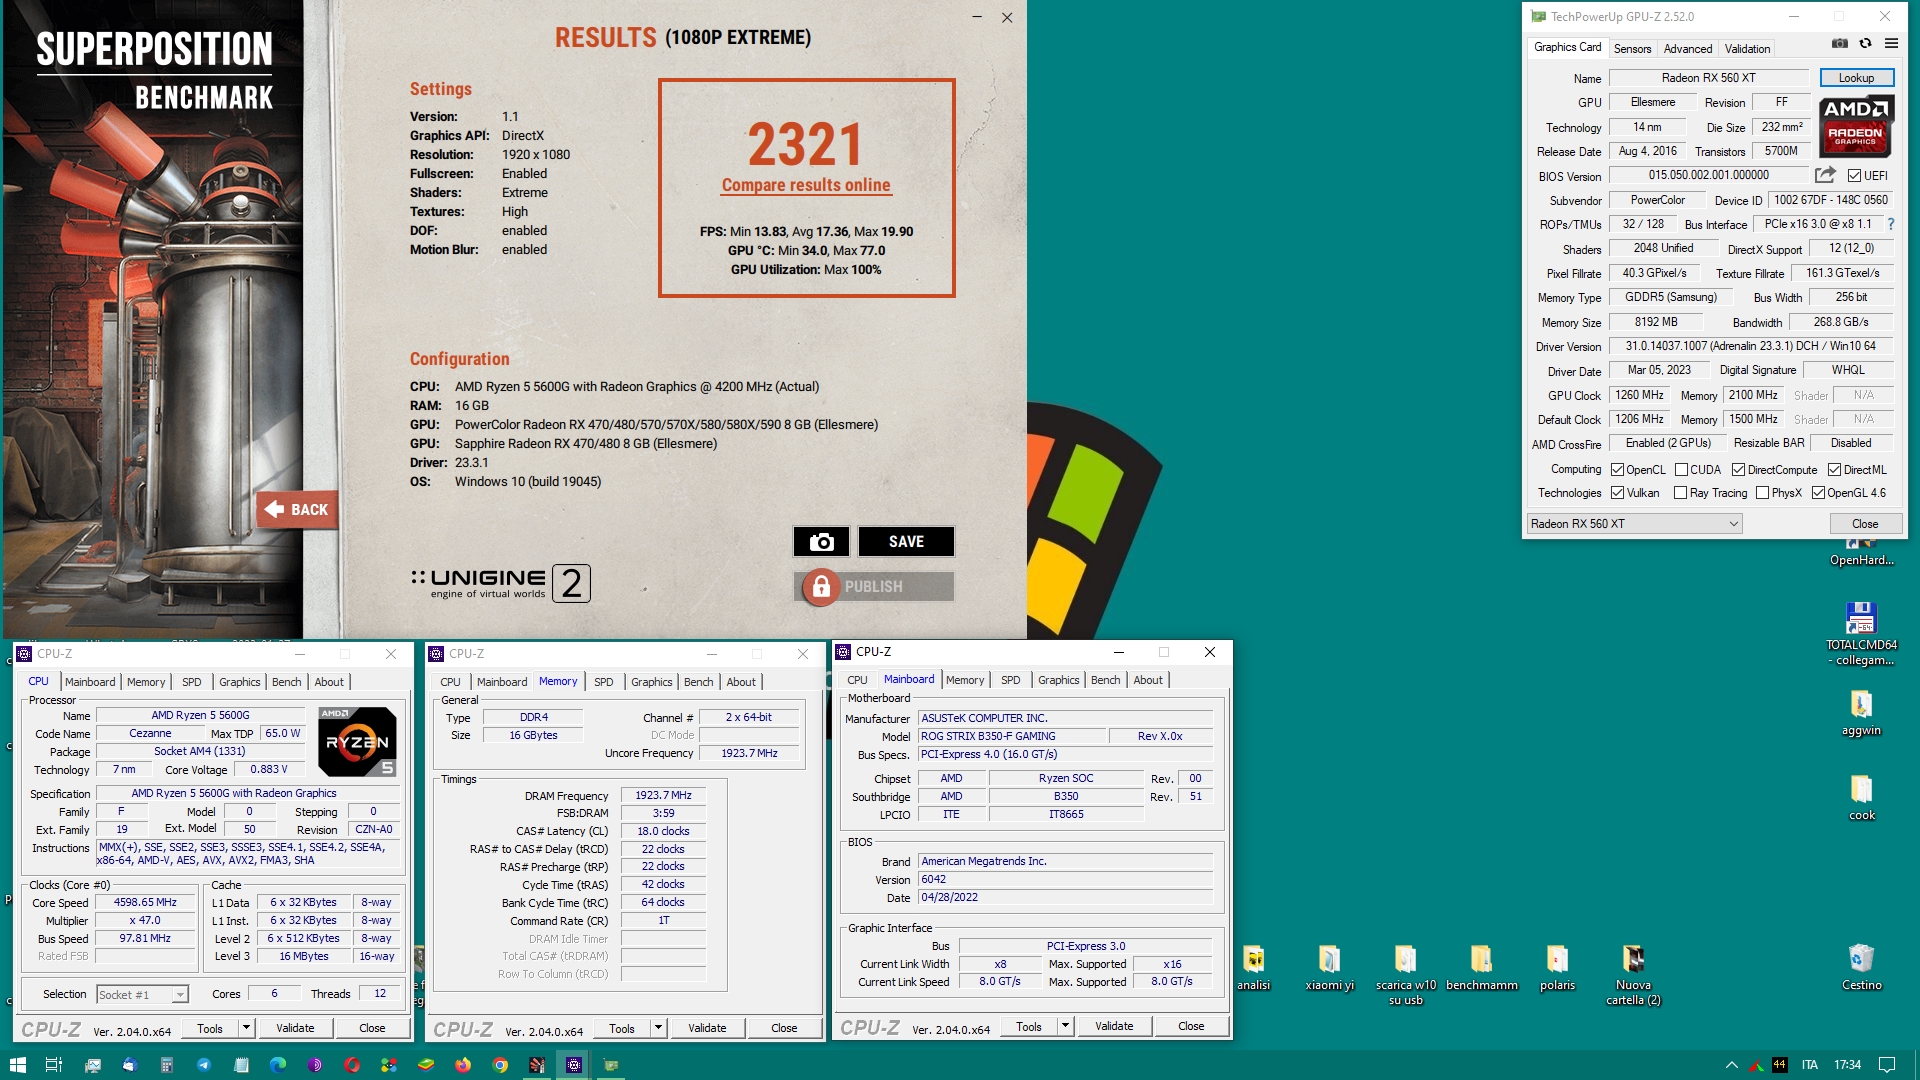Click the Lookup button in GPU-Z
Screen dimensions: 1920x1080
tap(1856, 78)
